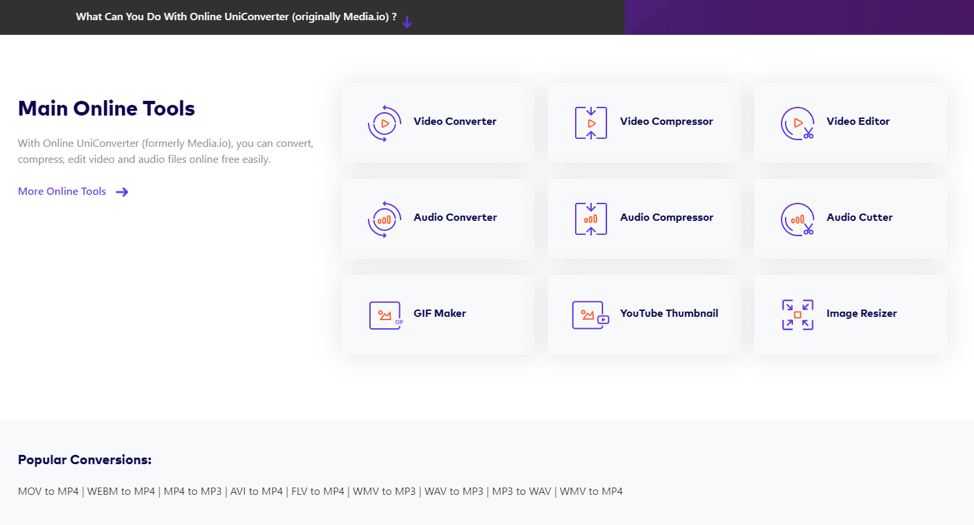
Task: Open the Video Converter tool label
Action: [455, 121]
